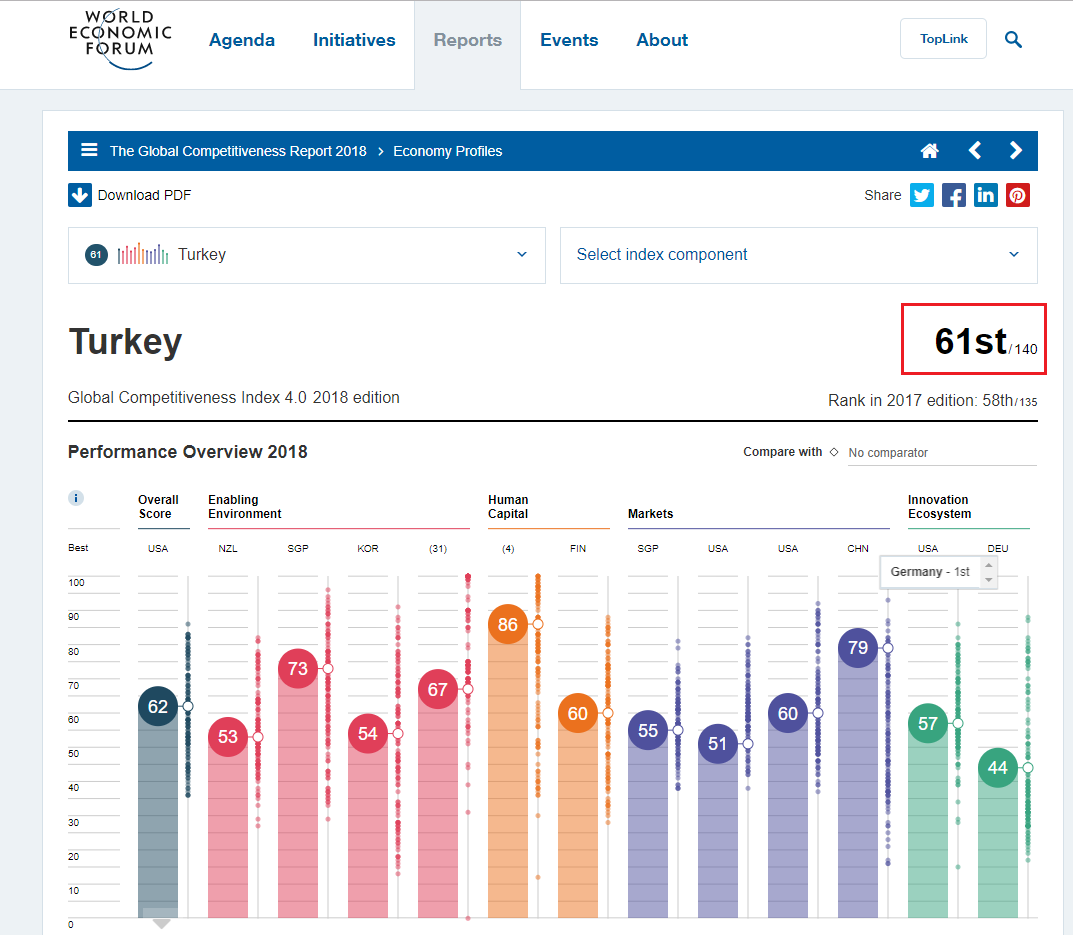
Task: Click the NZL best performer label
Action: point(228,548)
